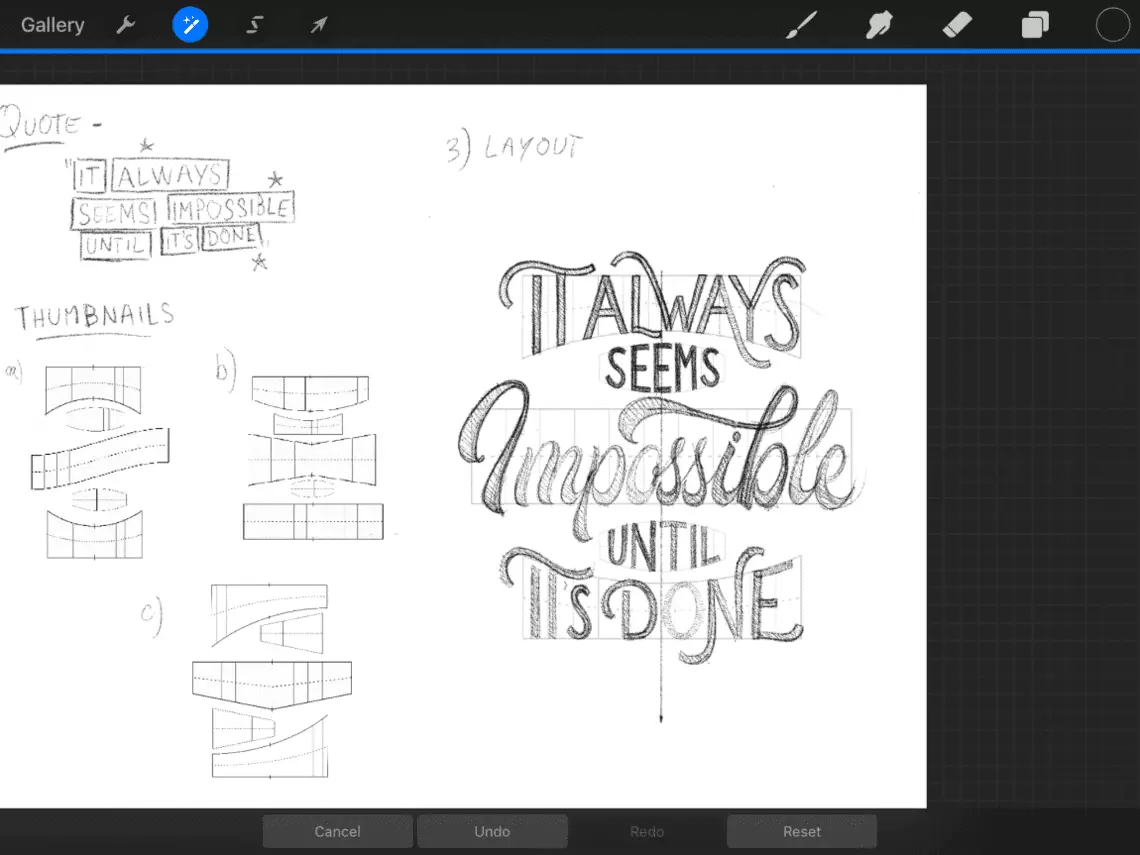Open the Actions wrench menu
The height and width of the screenshot is (855, 1140).
(x=126, y=25)
